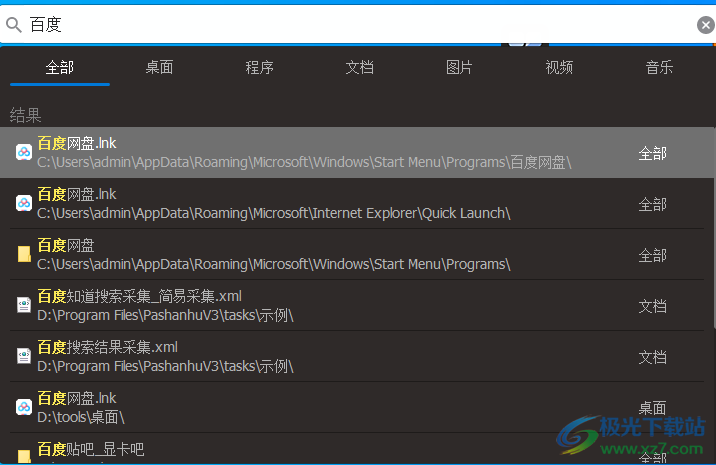The height and width of the screenshot is (465, 716).
Task: Open the 文档 tab
Action: click(x=359, y=68)
